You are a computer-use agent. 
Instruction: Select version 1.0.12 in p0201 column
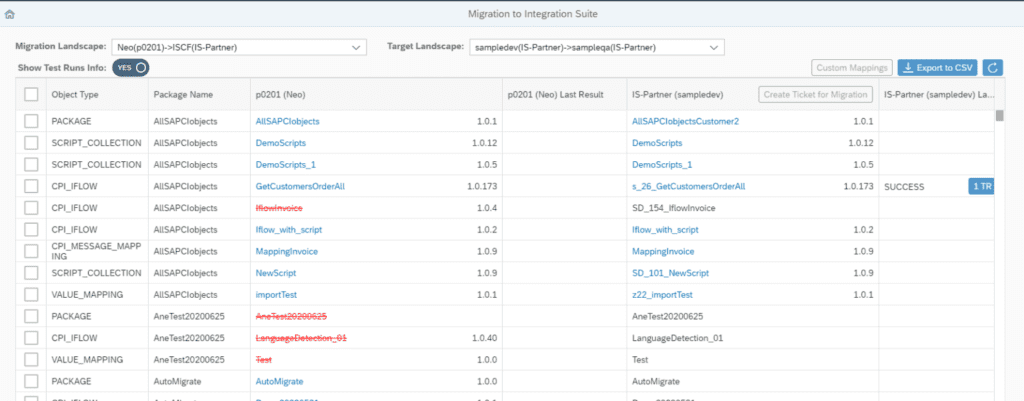(x=485, y=143)
